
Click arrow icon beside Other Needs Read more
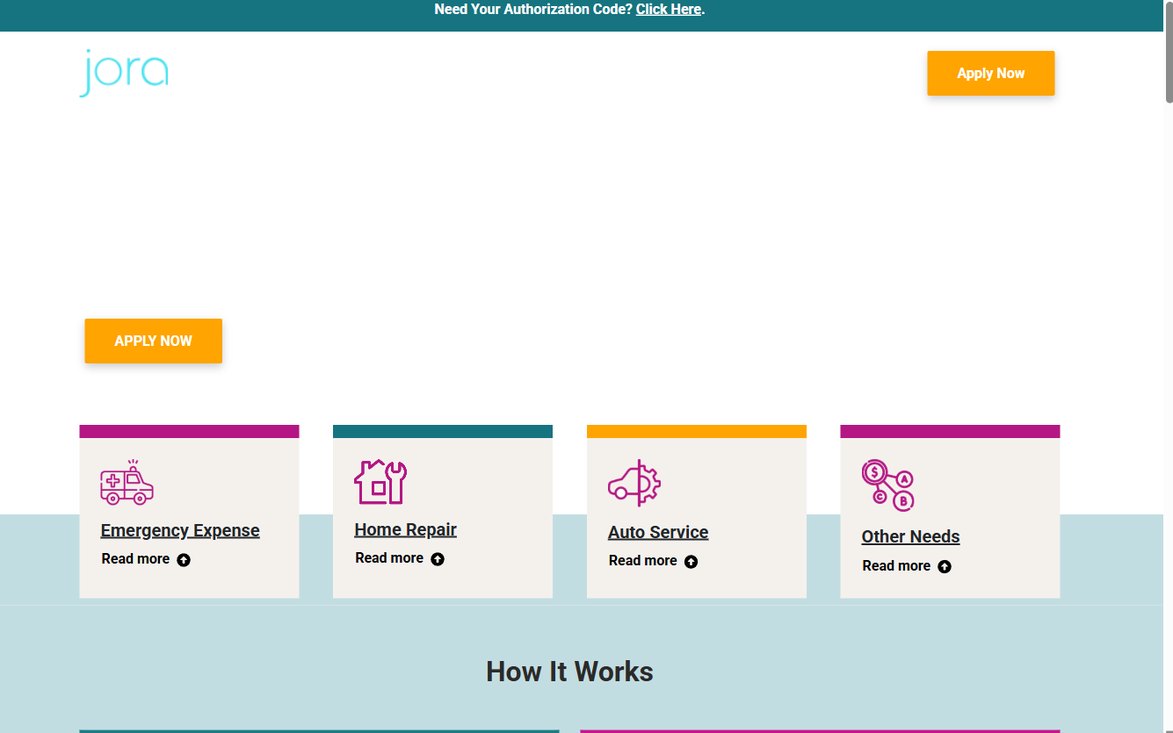[x=945, y=567]
